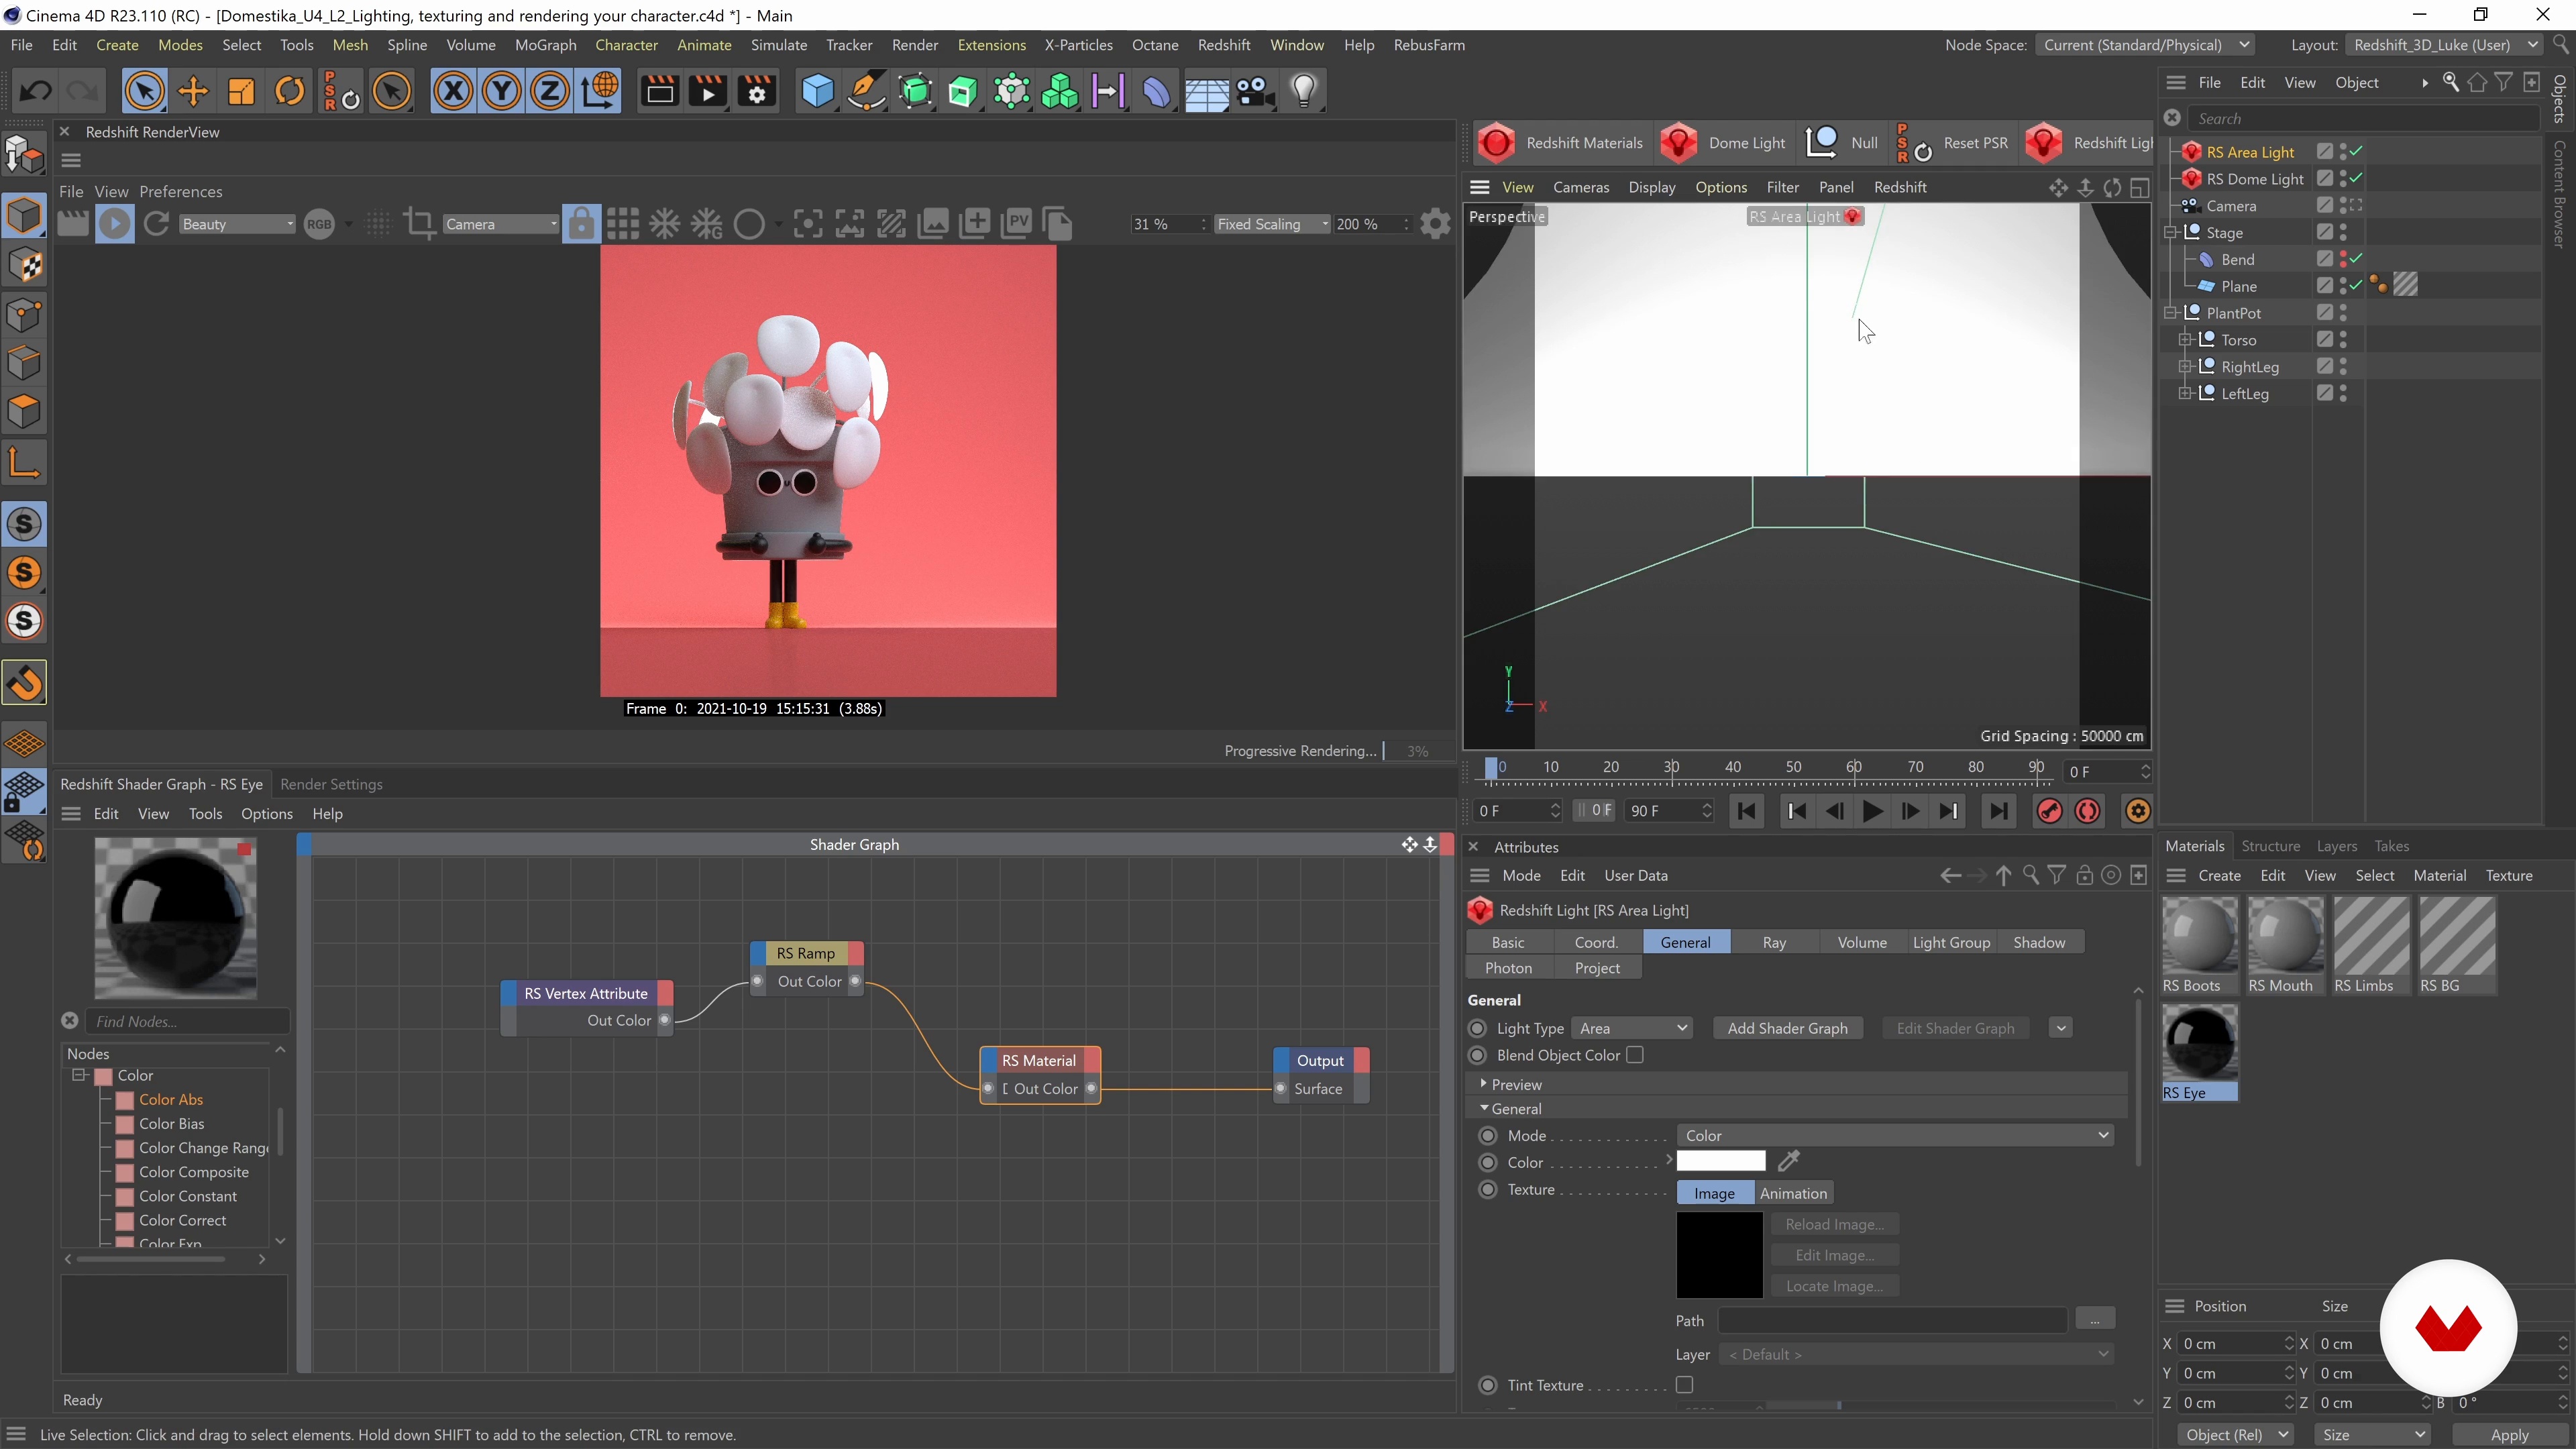Select the RS Eye material thumbnail
2576x1449 pixels.
2199,1043
